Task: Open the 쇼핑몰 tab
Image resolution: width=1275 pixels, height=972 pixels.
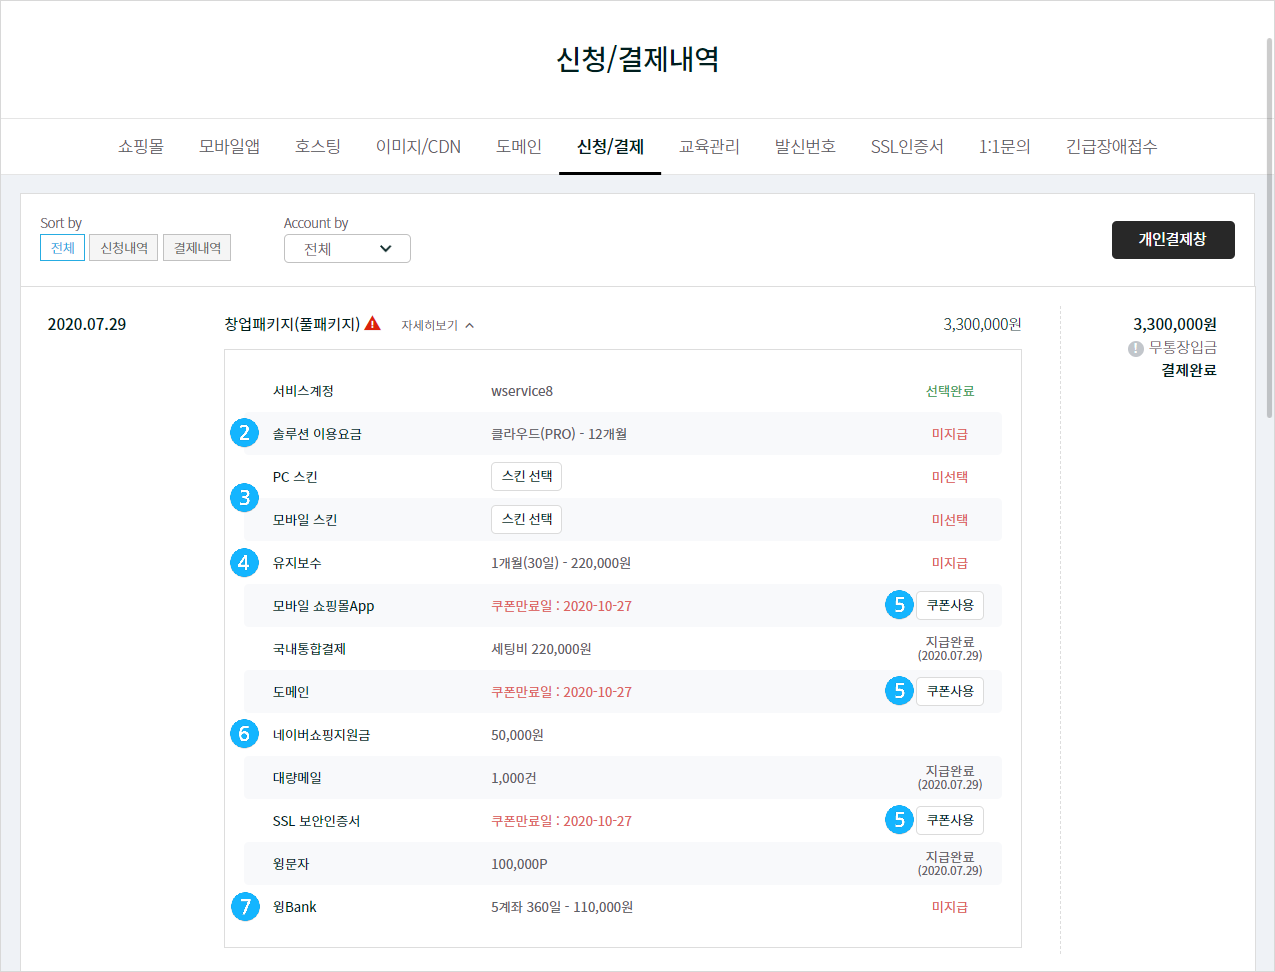Action: (141, 147)
